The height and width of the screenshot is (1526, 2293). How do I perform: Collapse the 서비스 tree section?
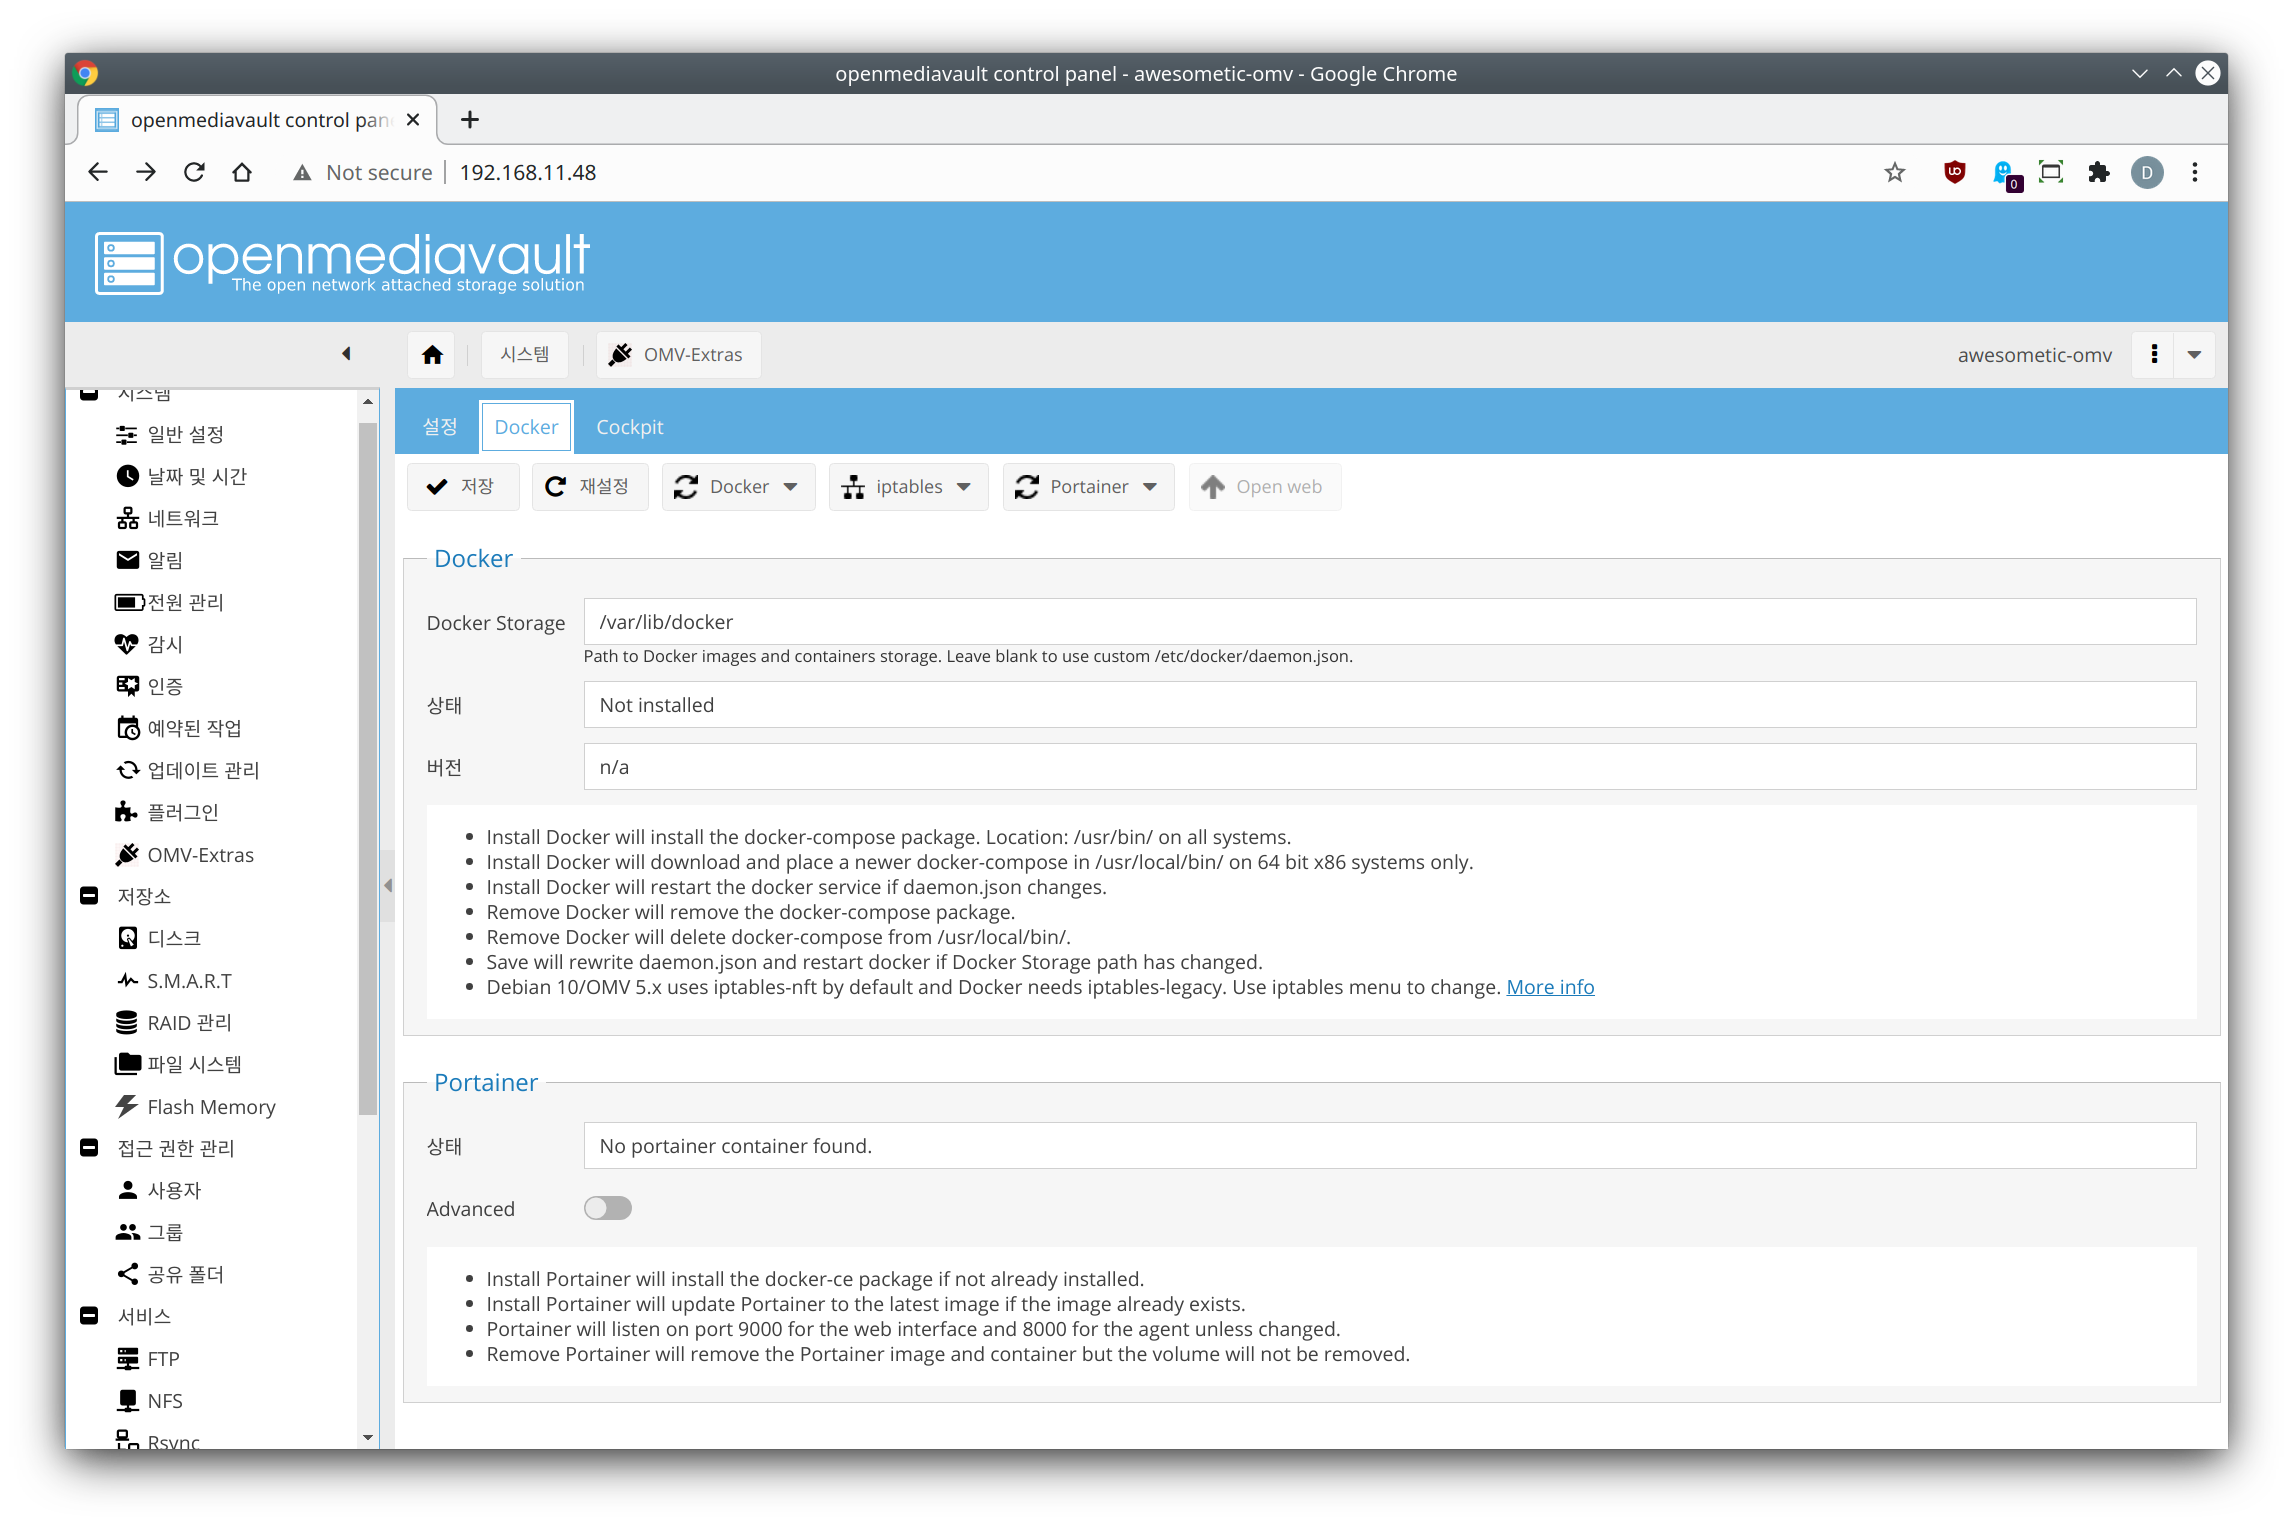[89, 1316]
